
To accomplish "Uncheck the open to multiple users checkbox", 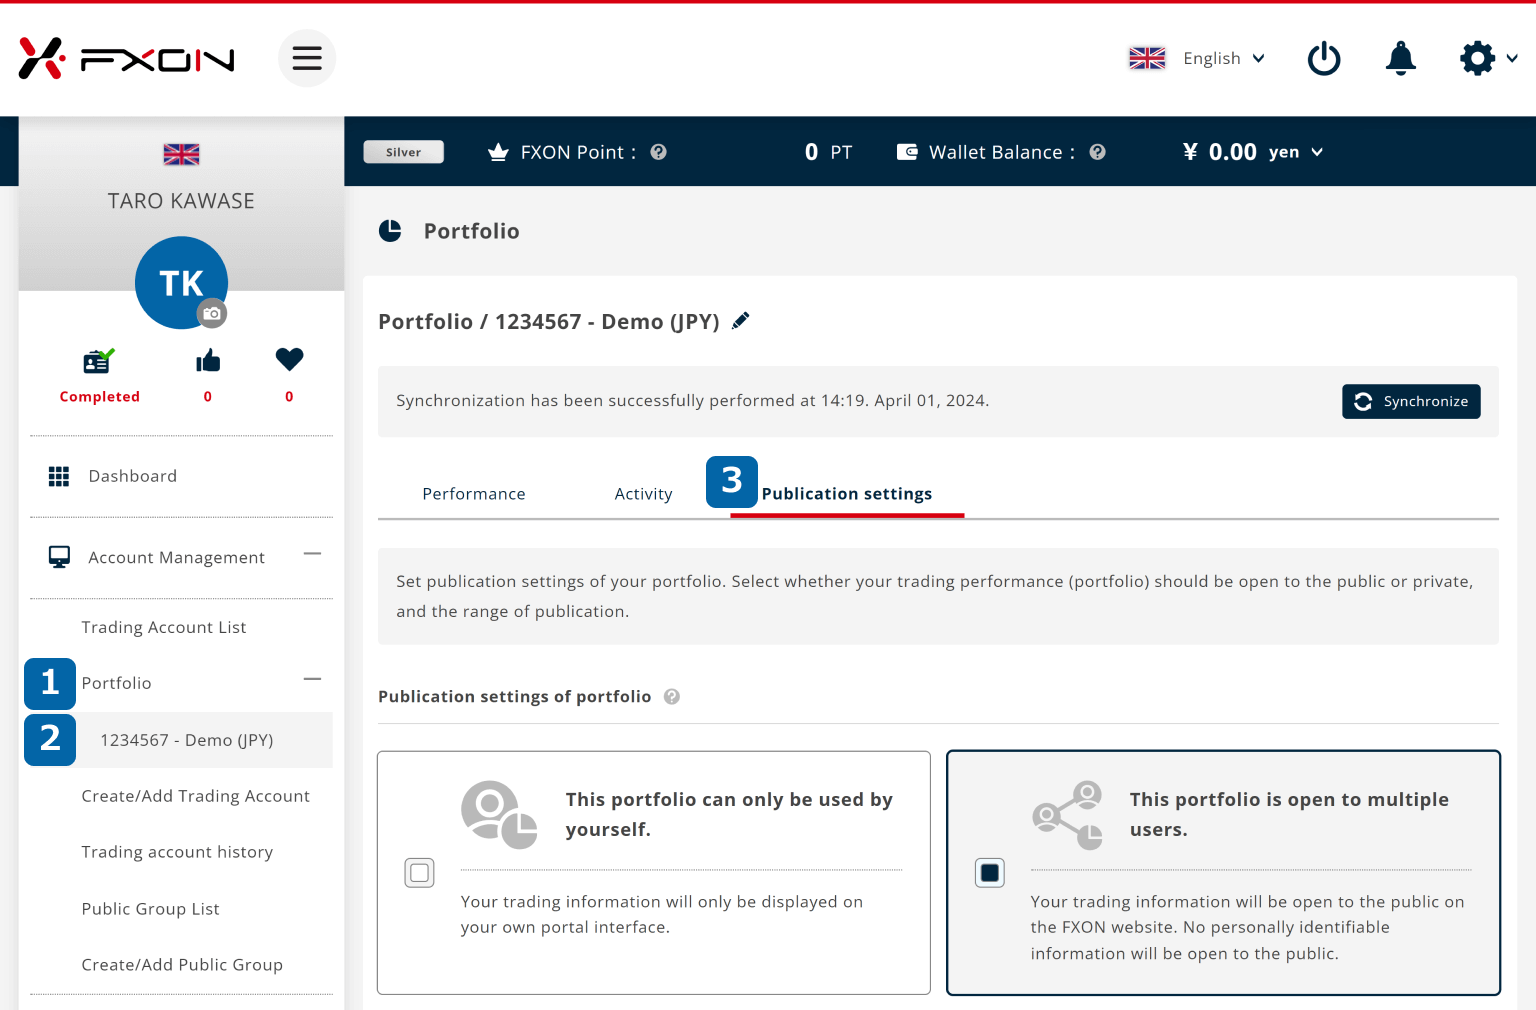I will pyautogui.click(x=990, y=873).
